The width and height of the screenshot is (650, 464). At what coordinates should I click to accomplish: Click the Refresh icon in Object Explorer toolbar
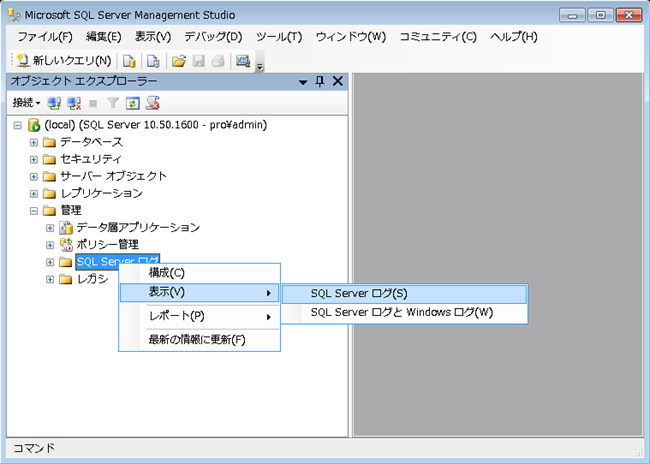click(x=133, y=103)
